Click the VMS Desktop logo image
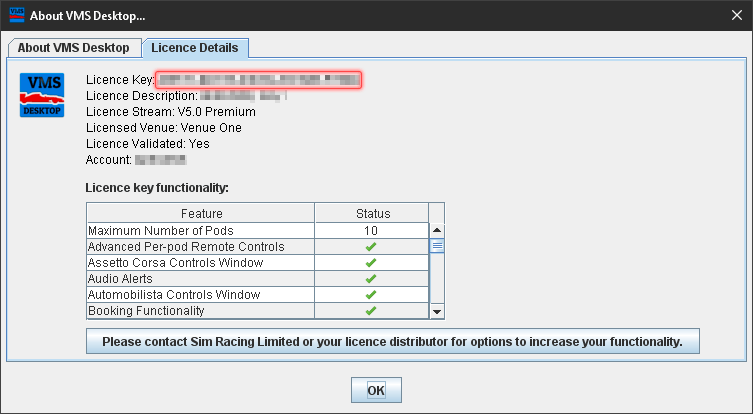753x414 pixels. pyautogui.click(x=42, y=95)
